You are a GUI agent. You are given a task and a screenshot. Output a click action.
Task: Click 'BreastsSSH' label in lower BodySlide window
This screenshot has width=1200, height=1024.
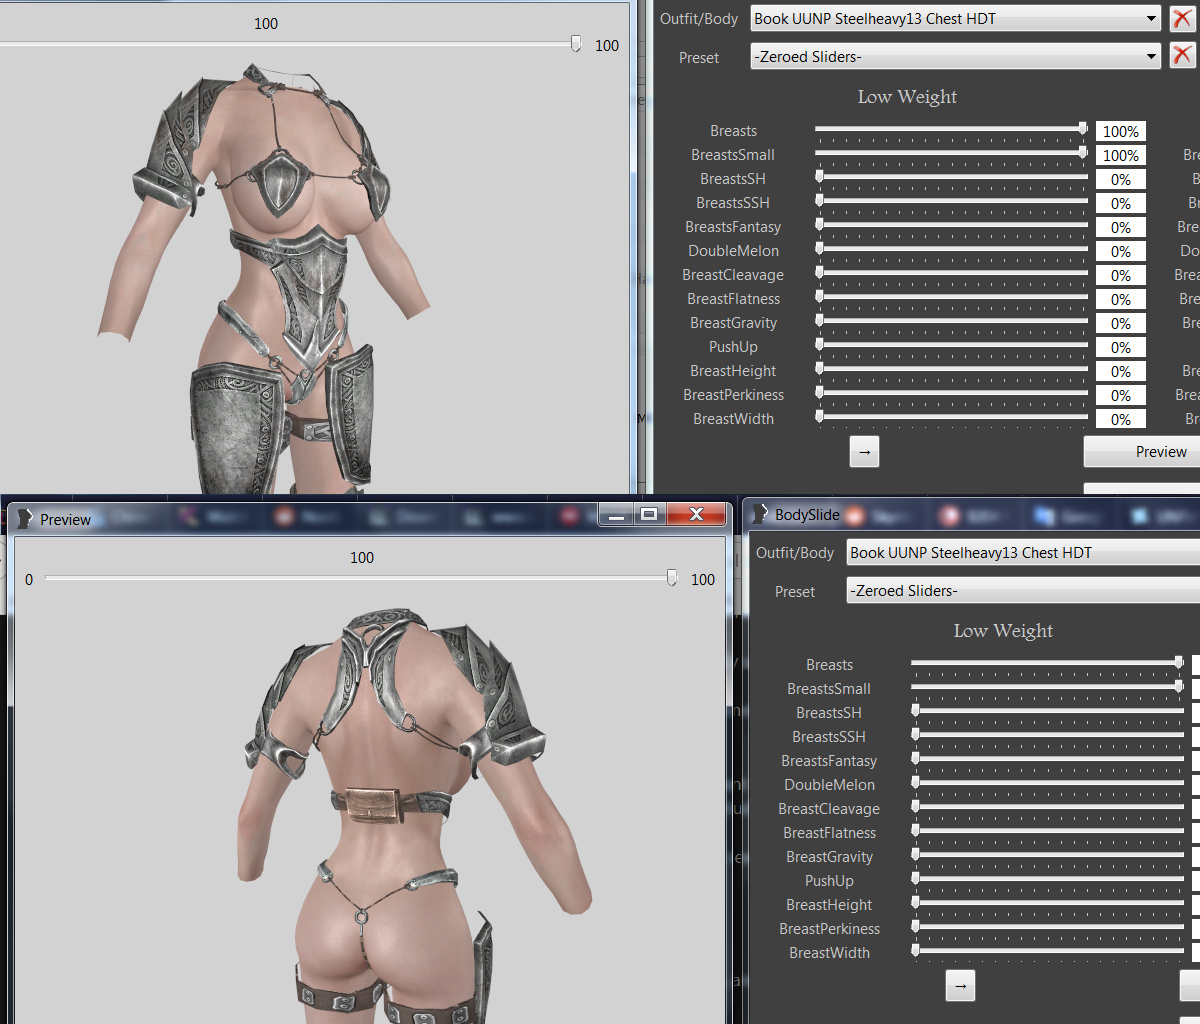coord(829,737)
